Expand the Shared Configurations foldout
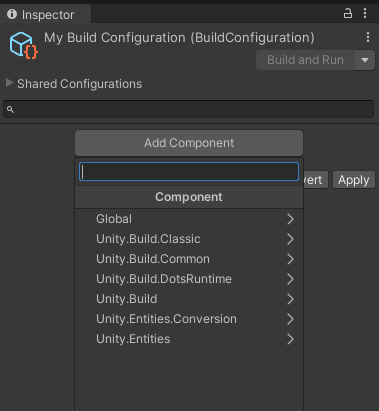Screen dimensions: 379x411 9,83
